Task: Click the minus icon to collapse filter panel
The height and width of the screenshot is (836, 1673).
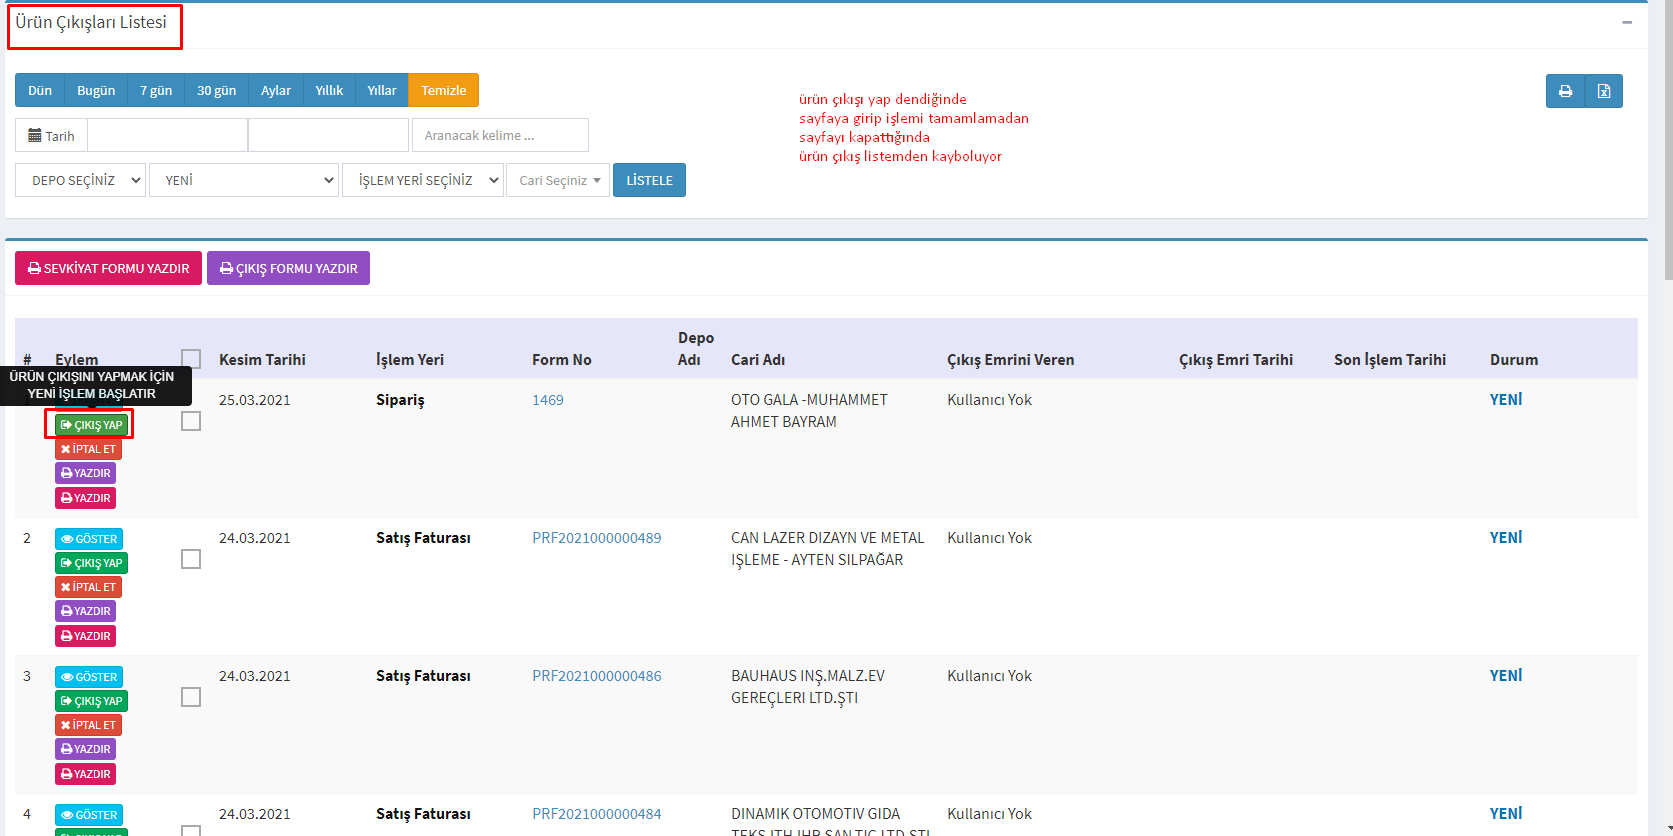Action: click(x=1627, y=22)
